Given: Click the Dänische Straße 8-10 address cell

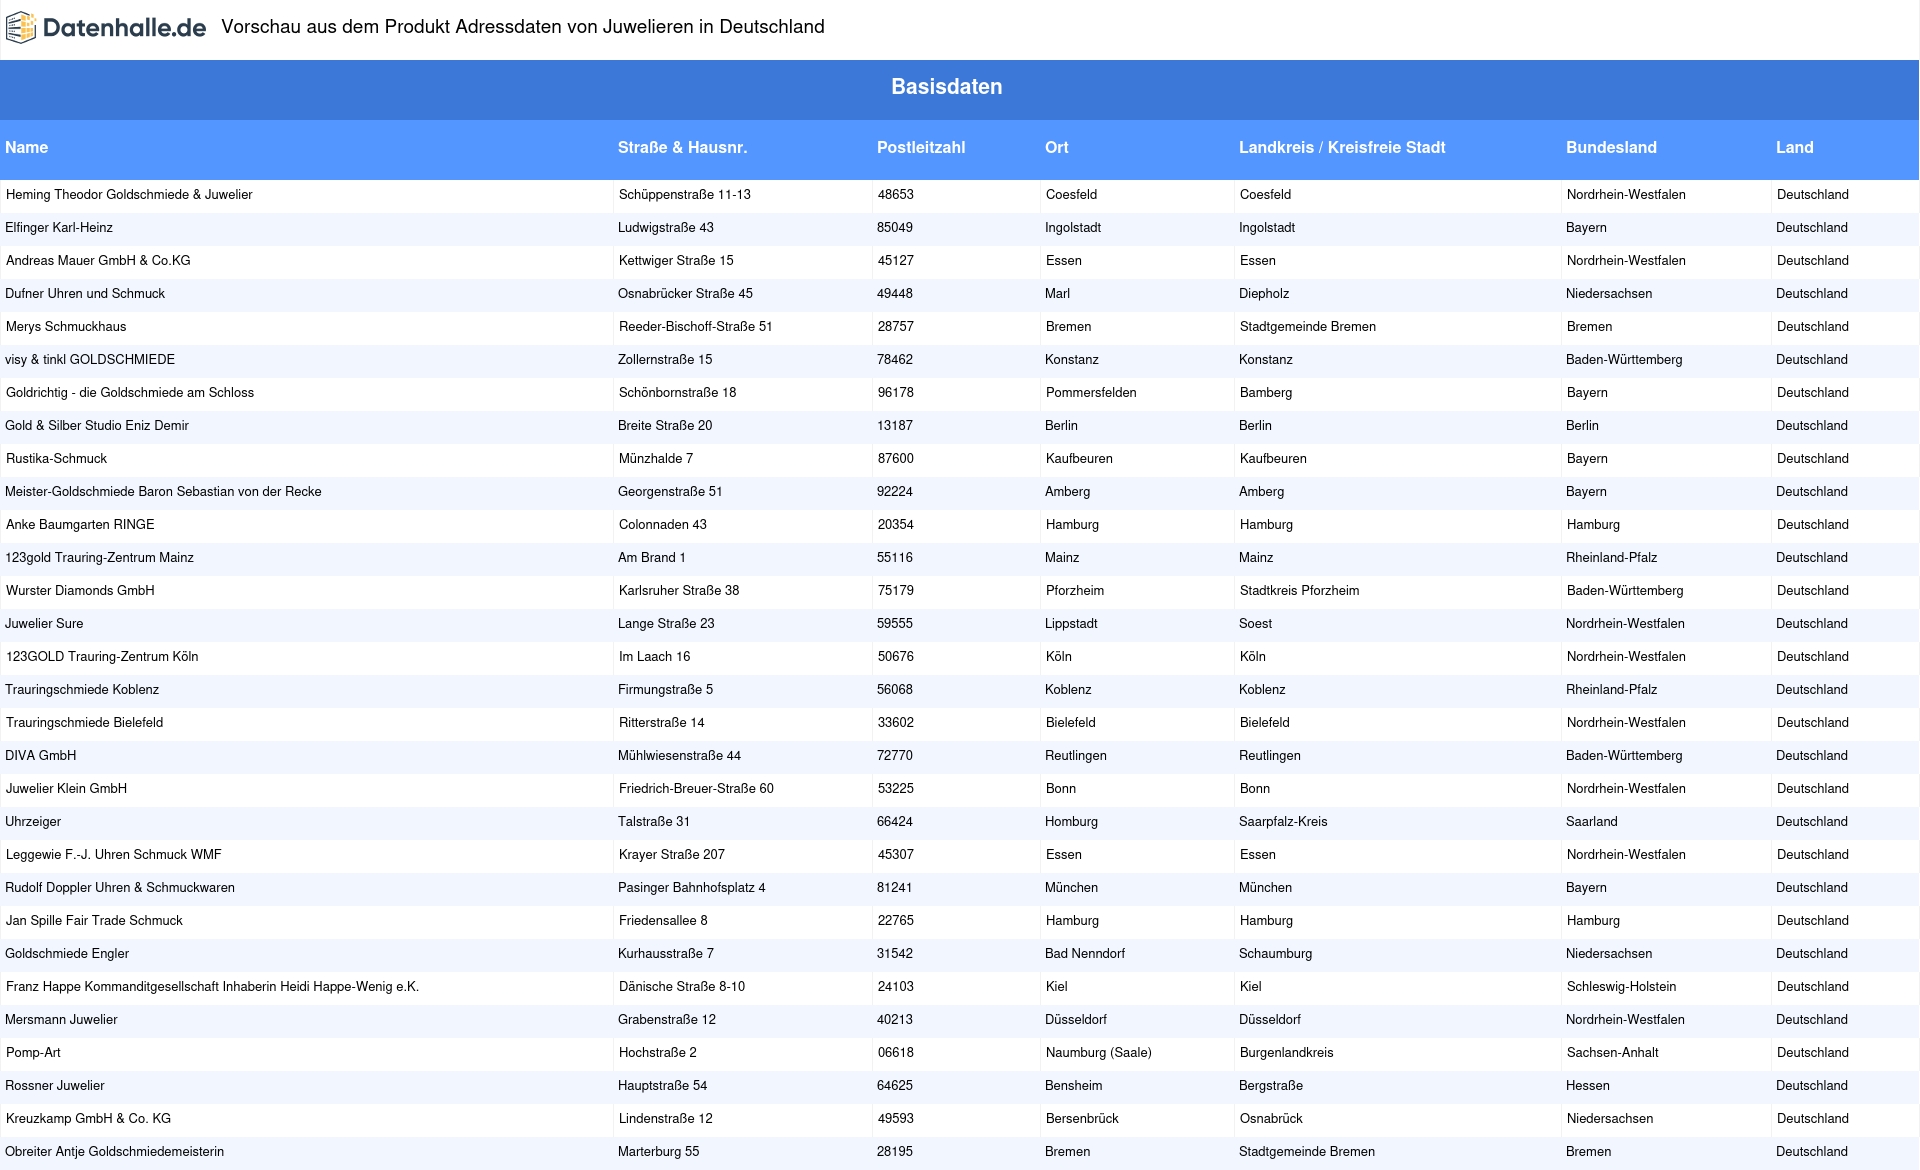Looking at the screenshot, I should click(681, 987).
